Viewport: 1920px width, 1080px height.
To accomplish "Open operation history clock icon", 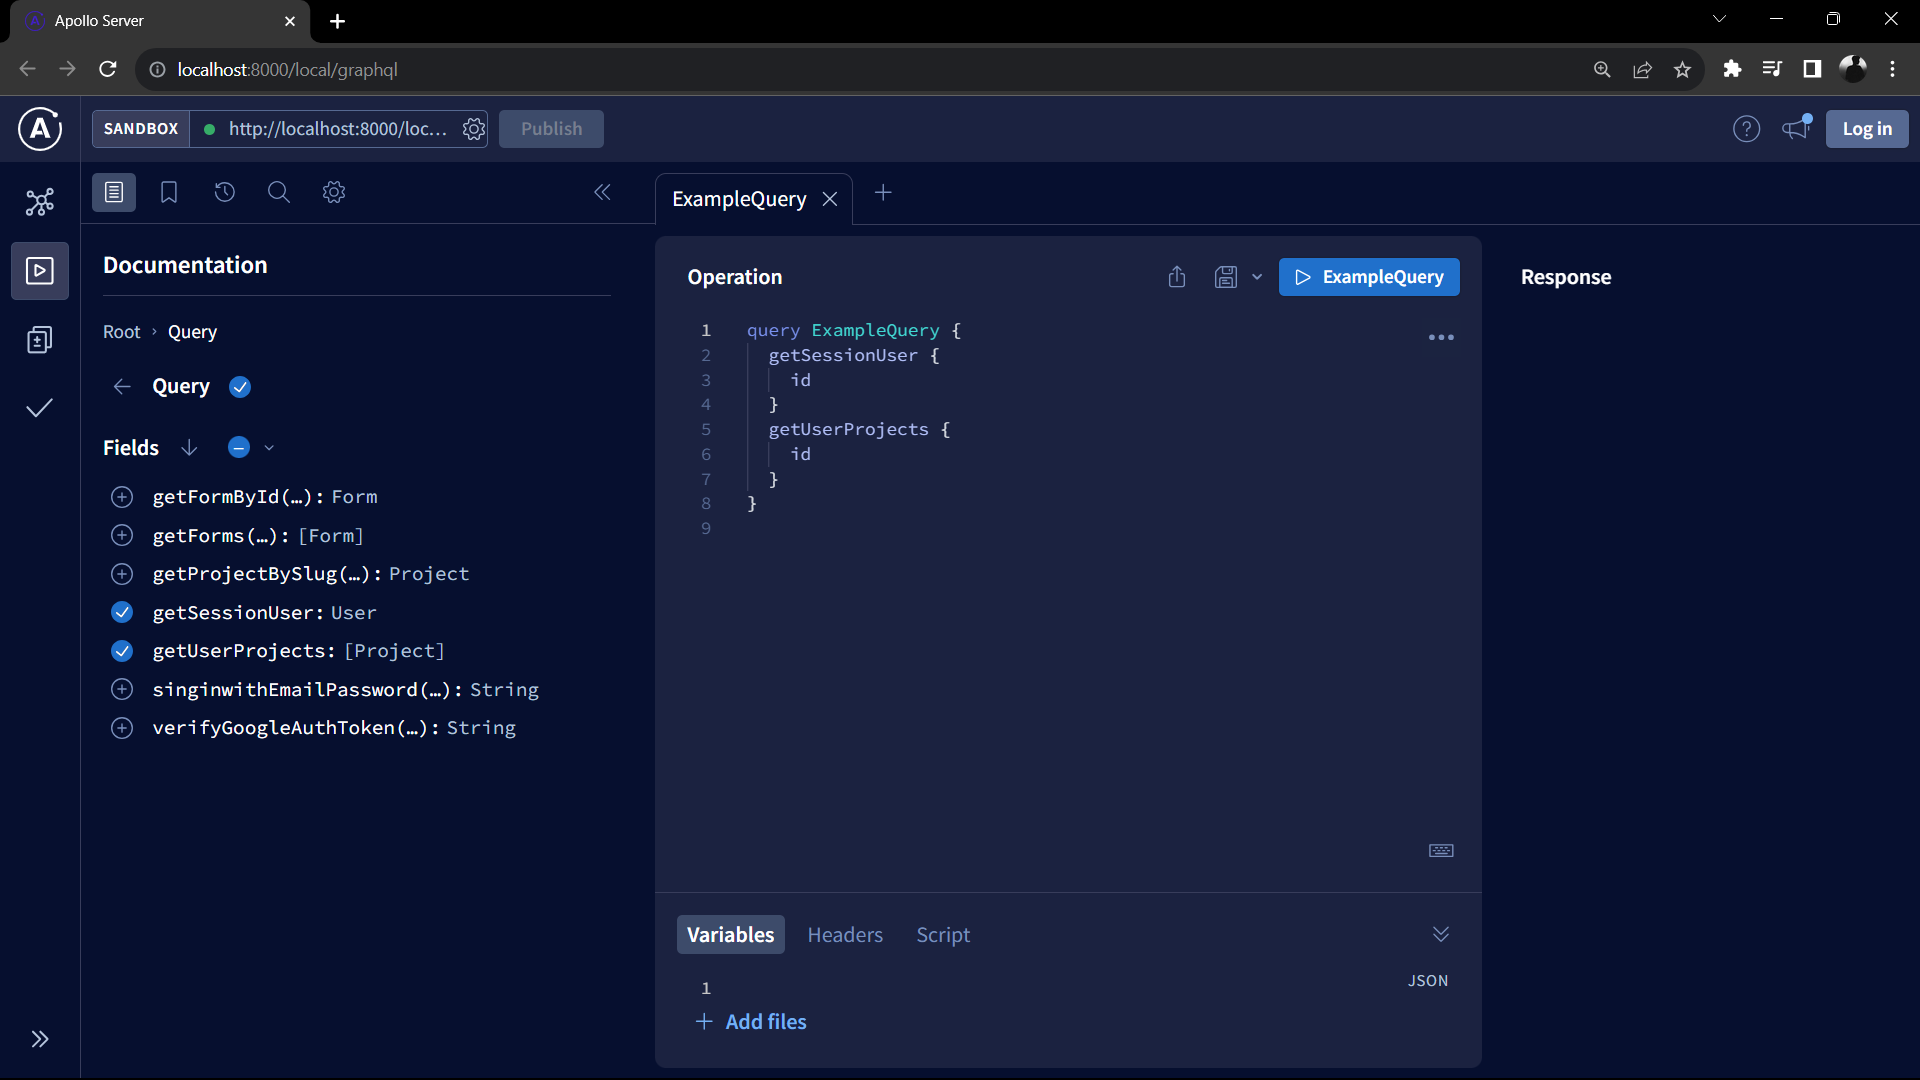I will click(x=224, y=192).
